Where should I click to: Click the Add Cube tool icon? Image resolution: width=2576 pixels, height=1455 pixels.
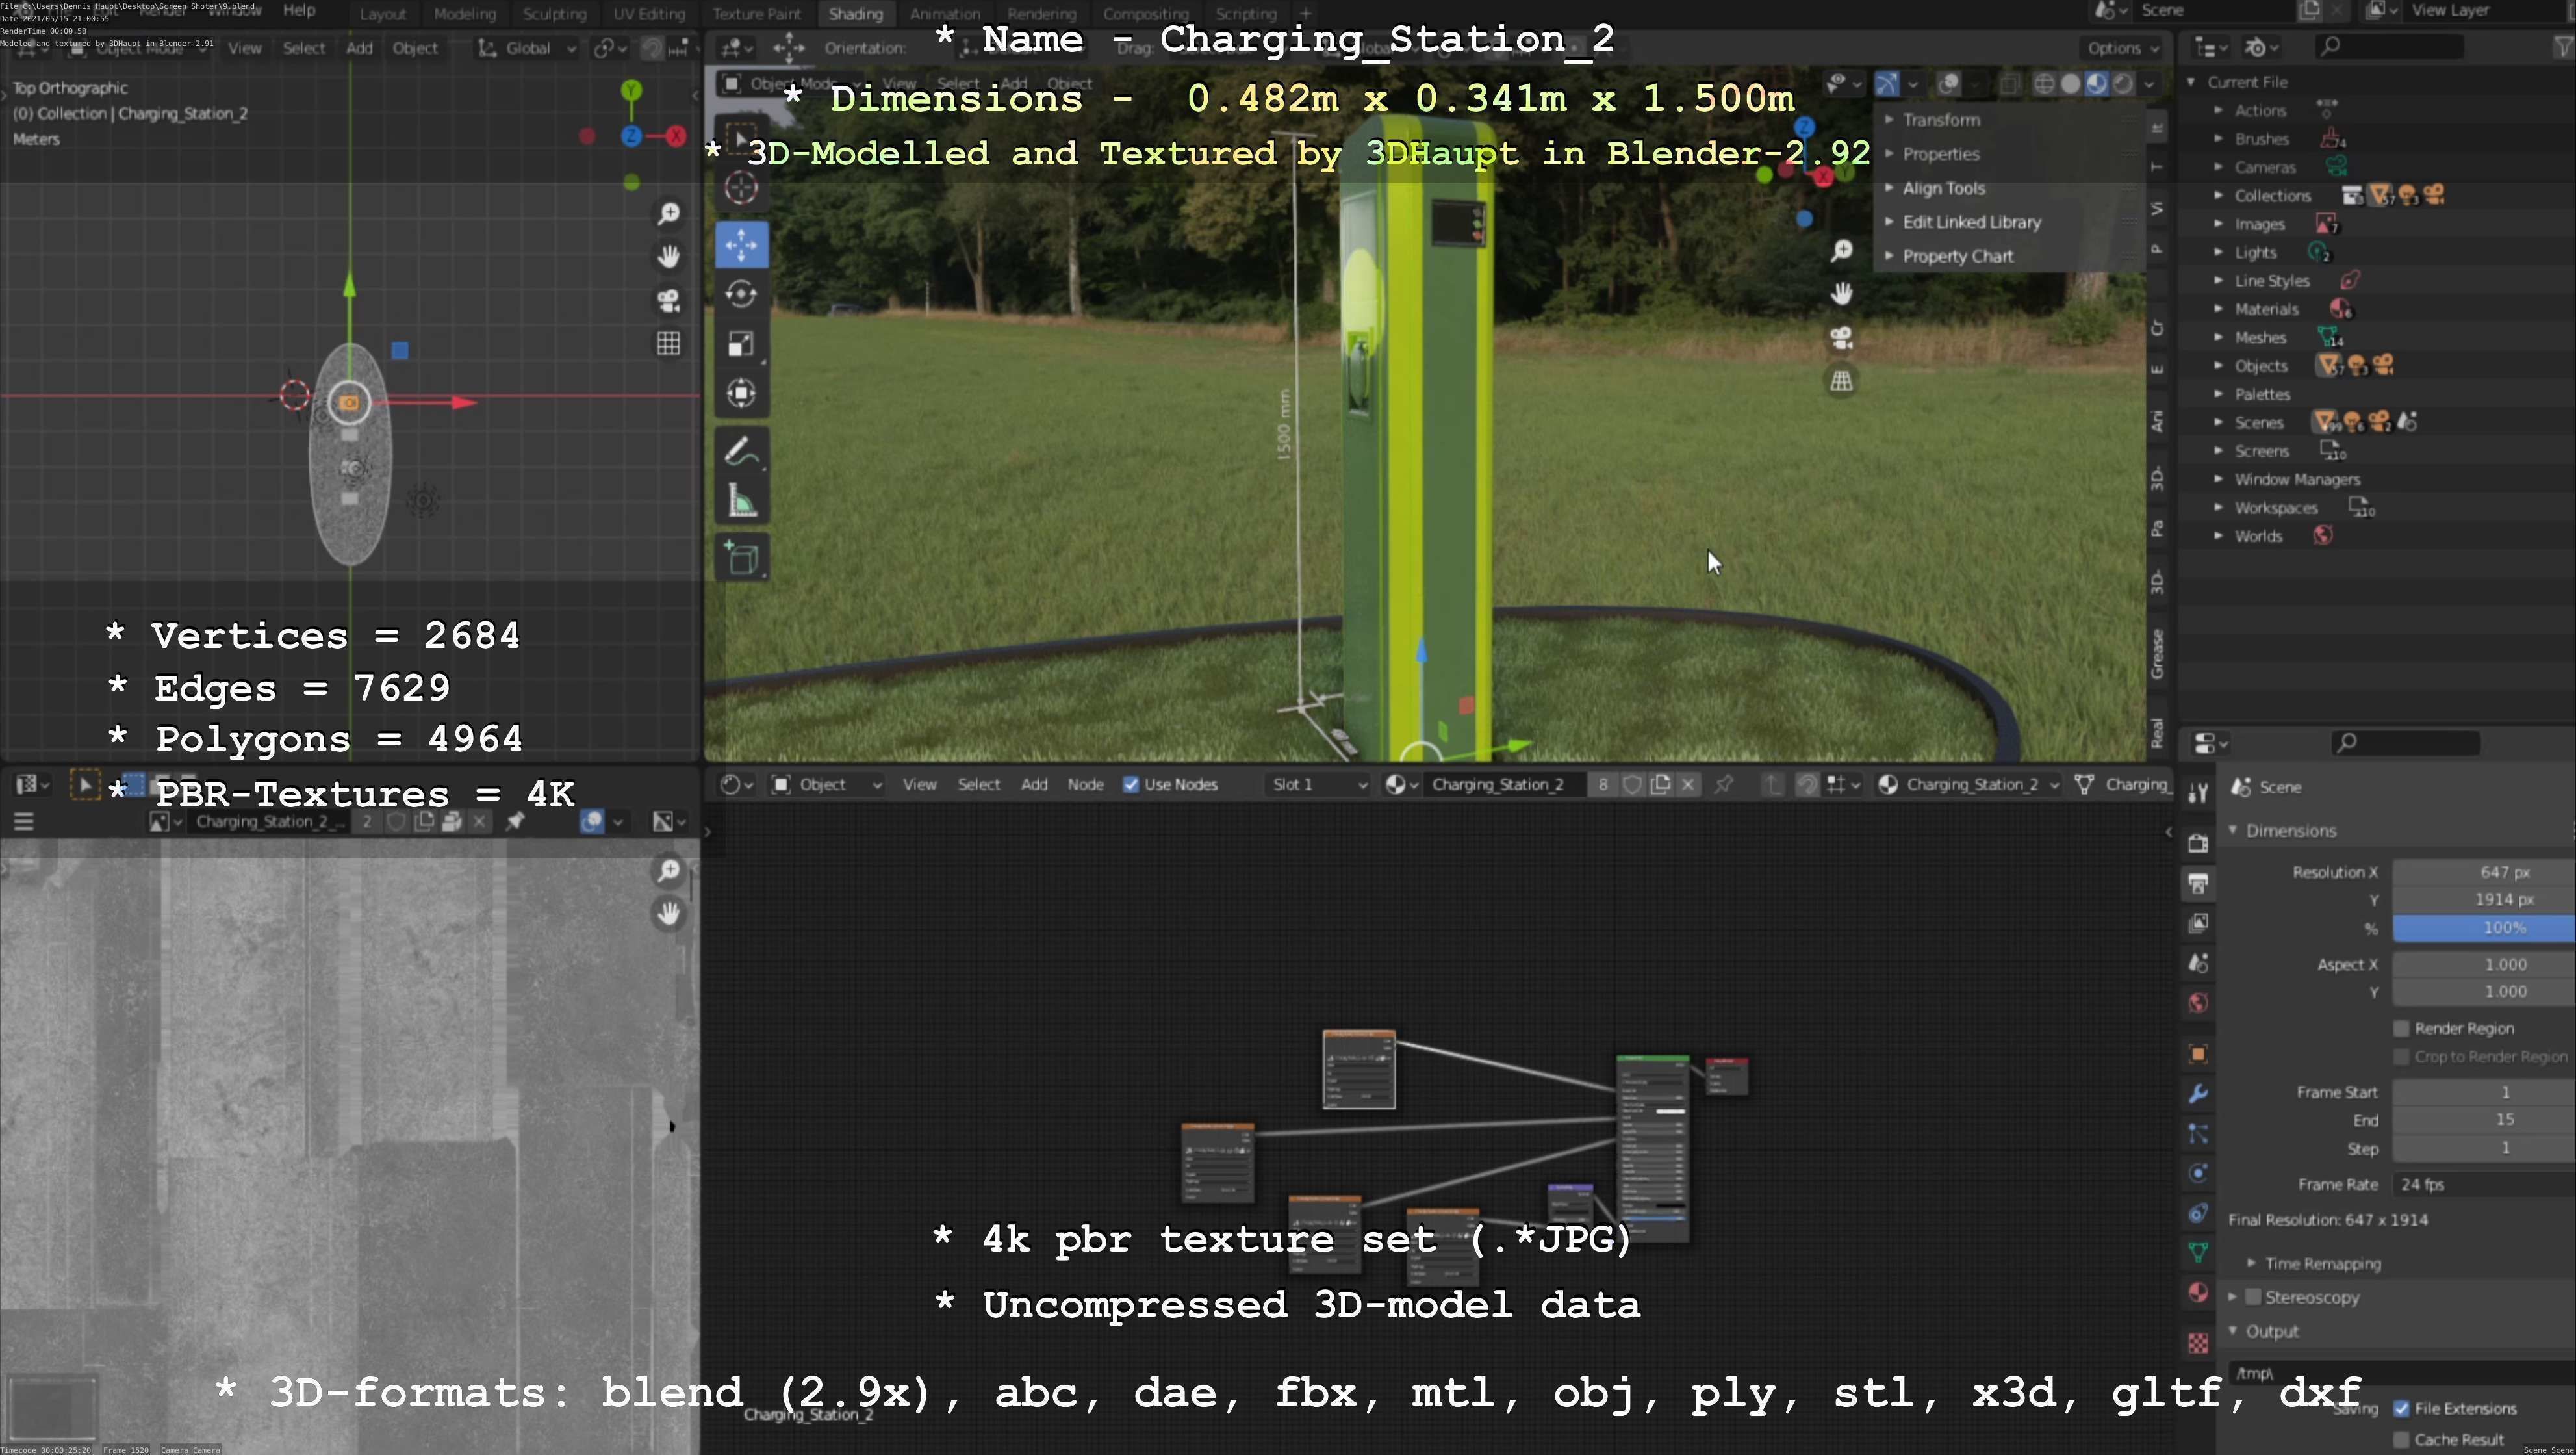(741, 558)
